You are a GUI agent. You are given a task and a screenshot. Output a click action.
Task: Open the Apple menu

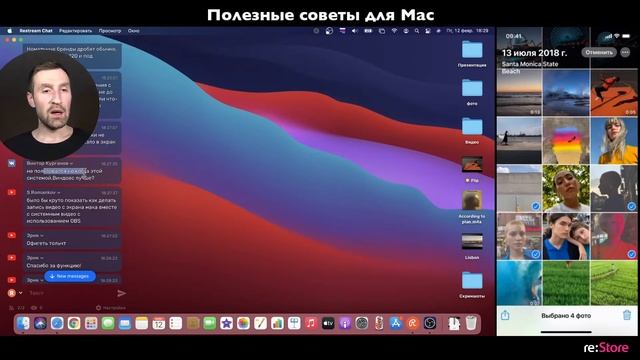9,31
